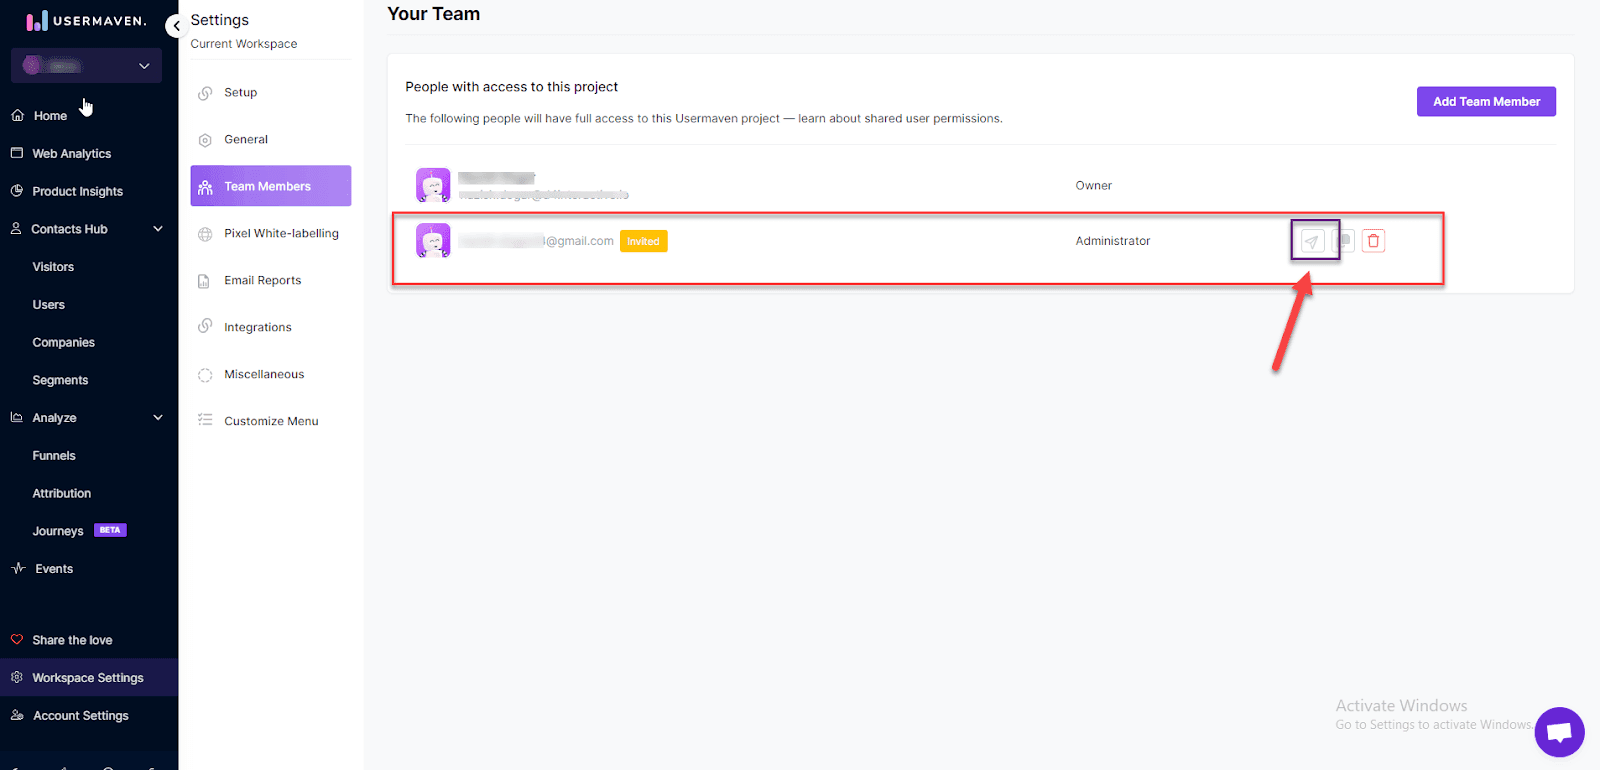
Task: Open the live chat bubble widget
Action: pos(1559,732)
